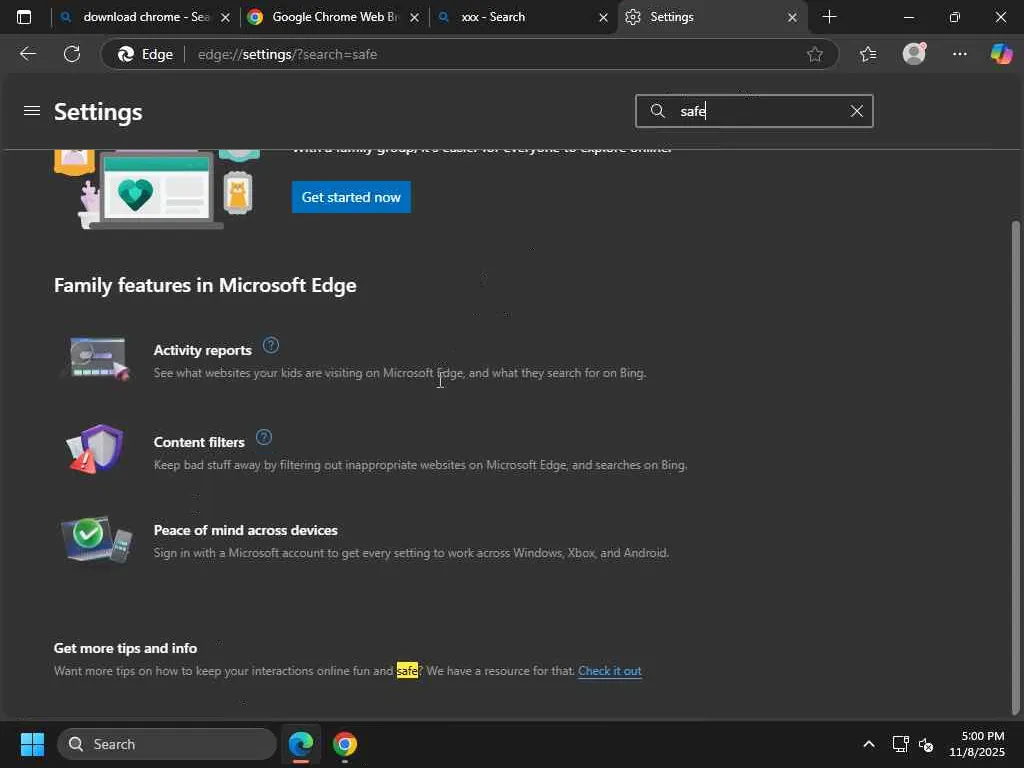Click the magnifier icon in settings search

pos(658,111)
